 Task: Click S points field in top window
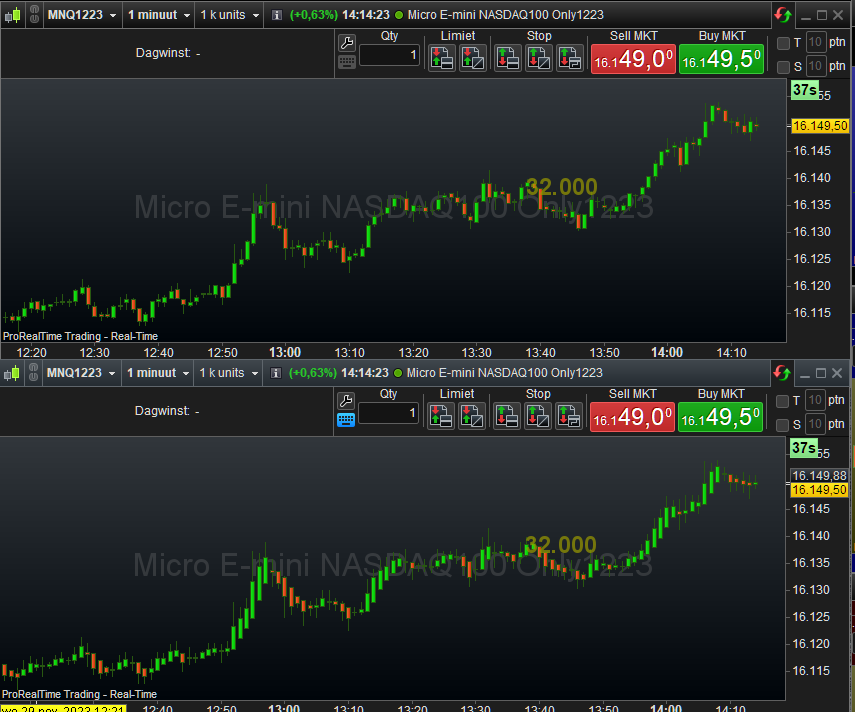(x=815, y=67)
